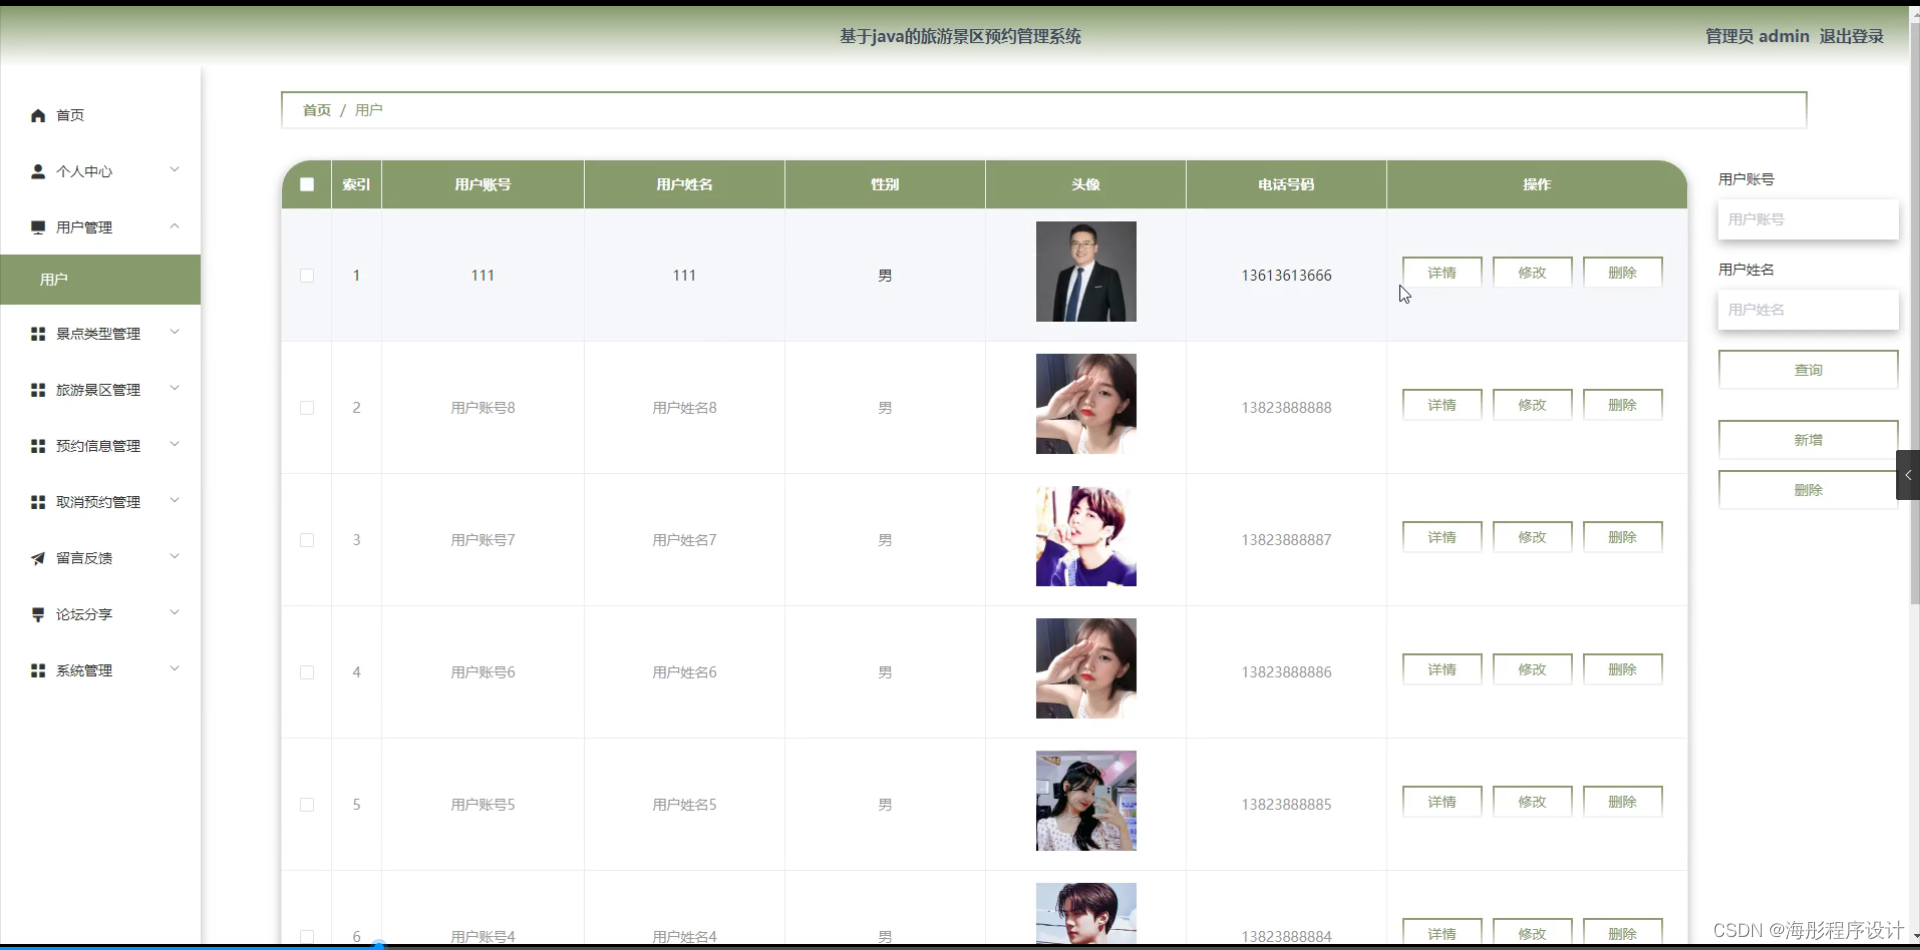Collapse the 用户管理 chevron

coord(175,226)
